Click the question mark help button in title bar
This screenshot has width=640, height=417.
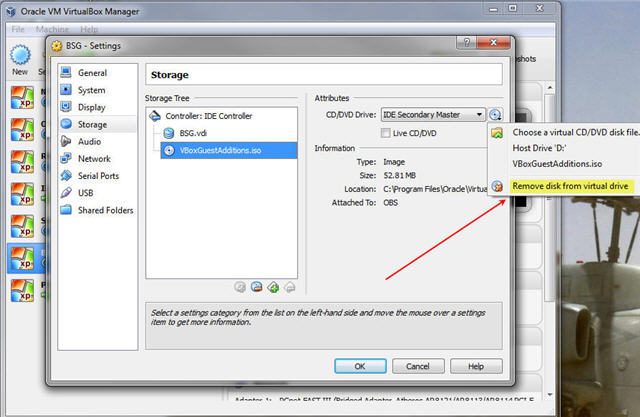click(x=467, y=42)
